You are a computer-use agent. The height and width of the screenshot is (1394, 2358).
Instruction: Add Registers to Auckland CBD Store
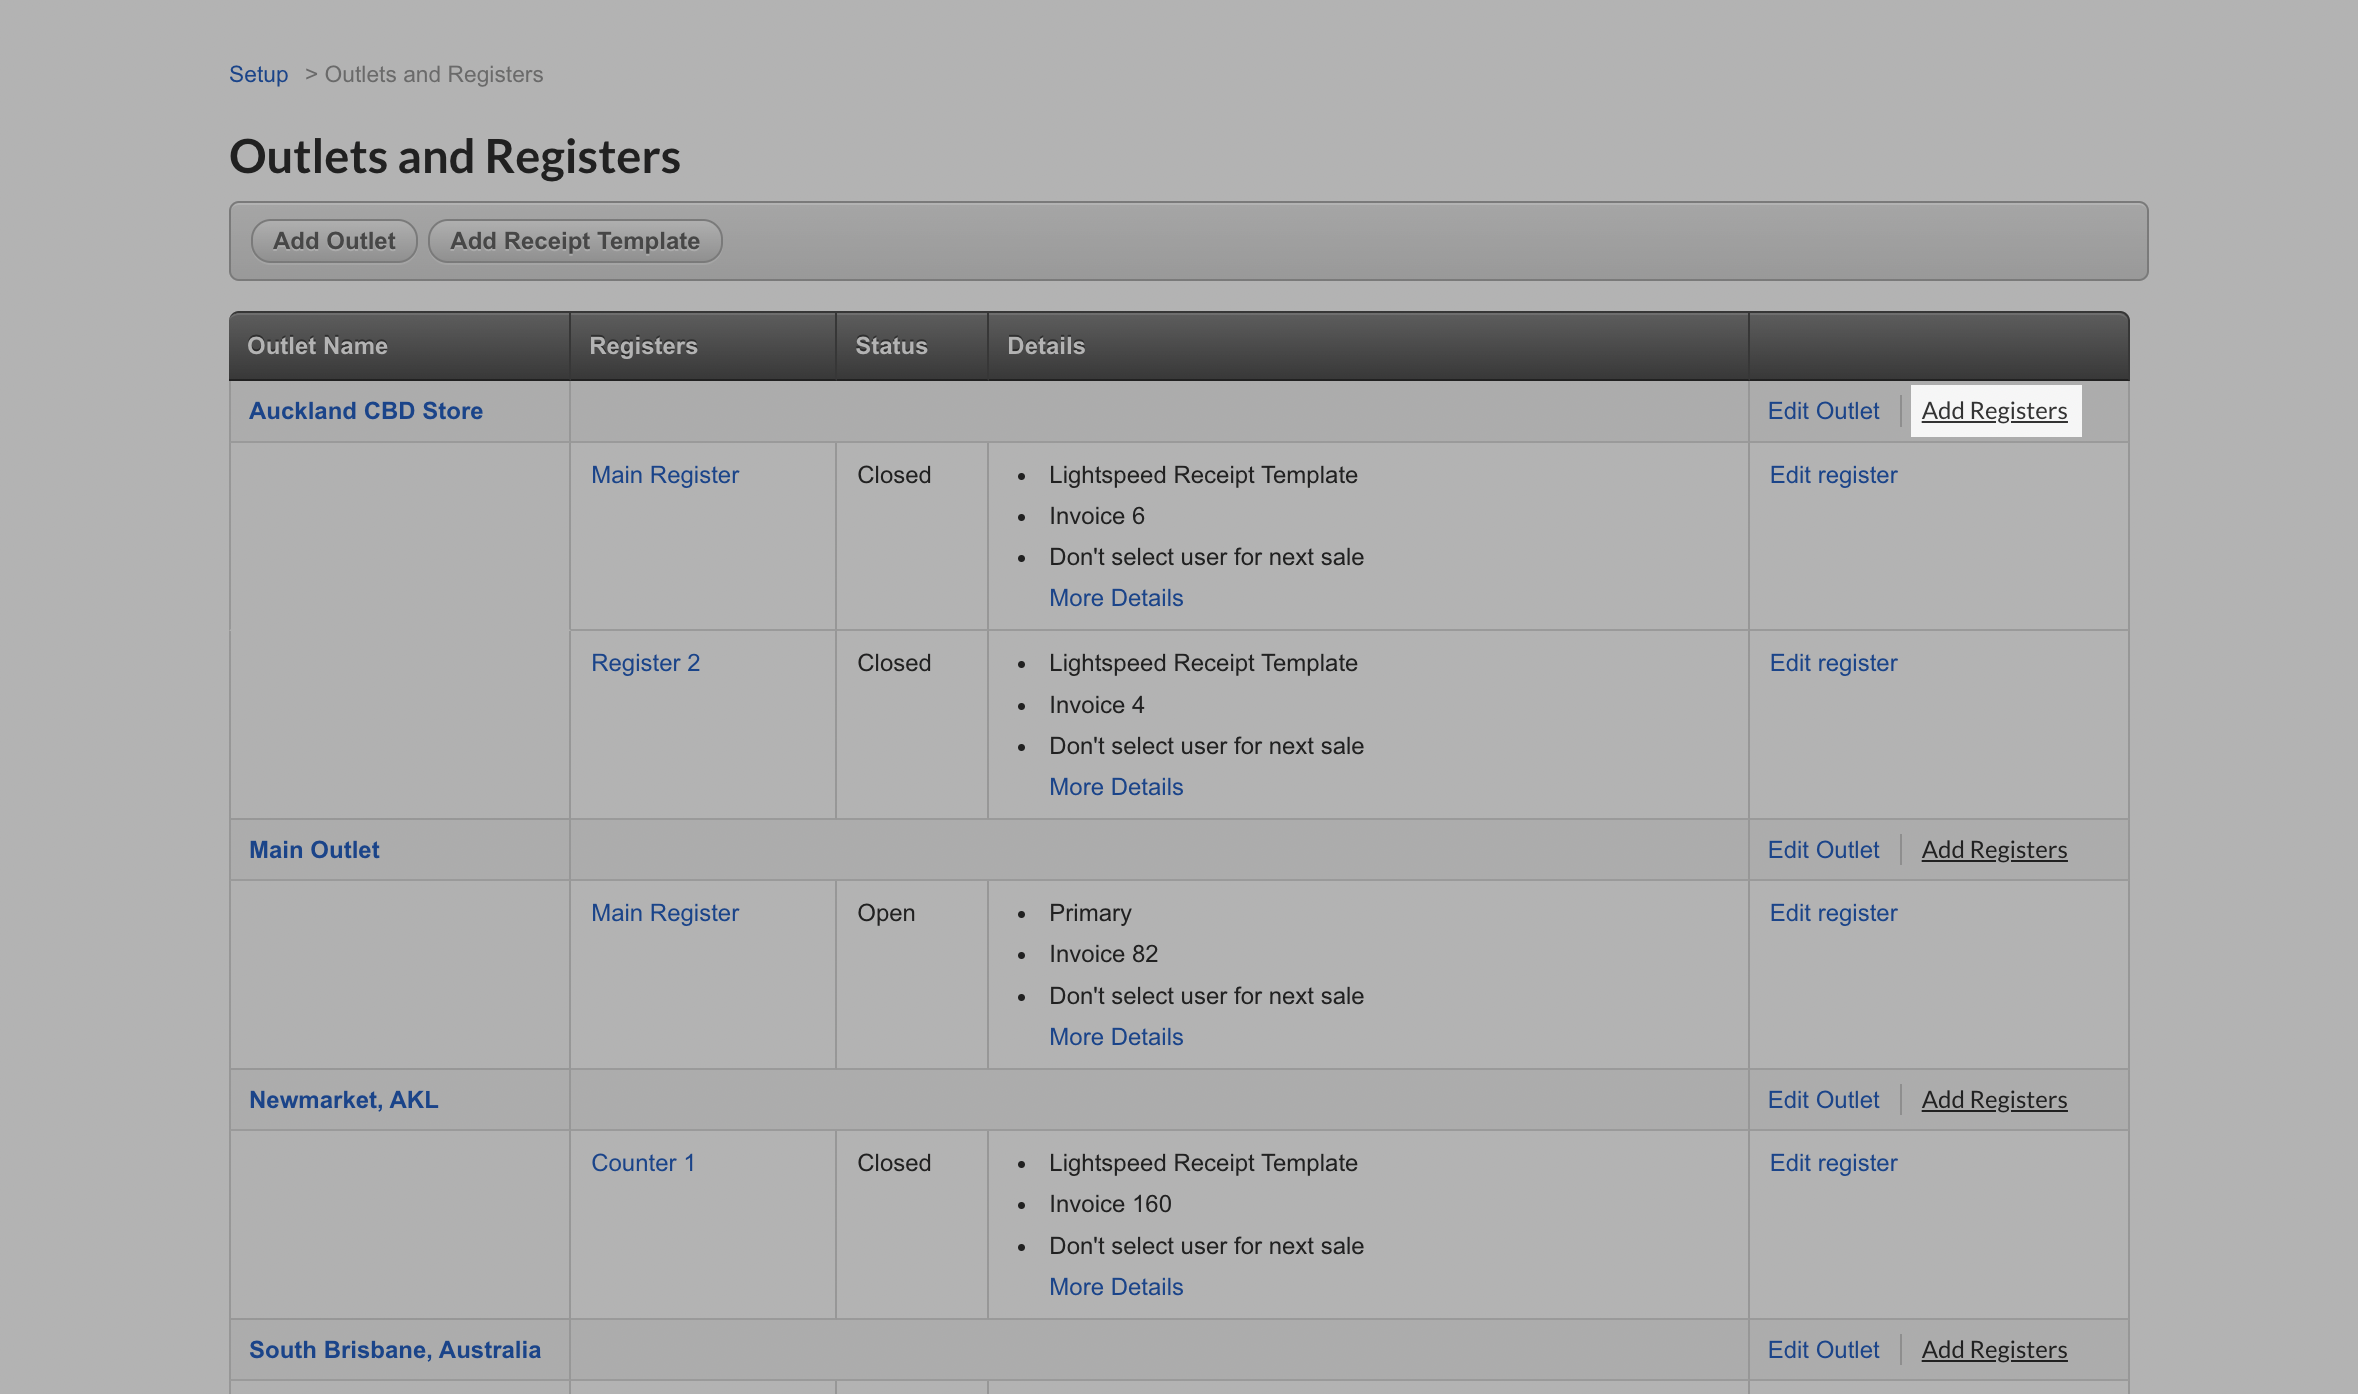(1994, 410)
